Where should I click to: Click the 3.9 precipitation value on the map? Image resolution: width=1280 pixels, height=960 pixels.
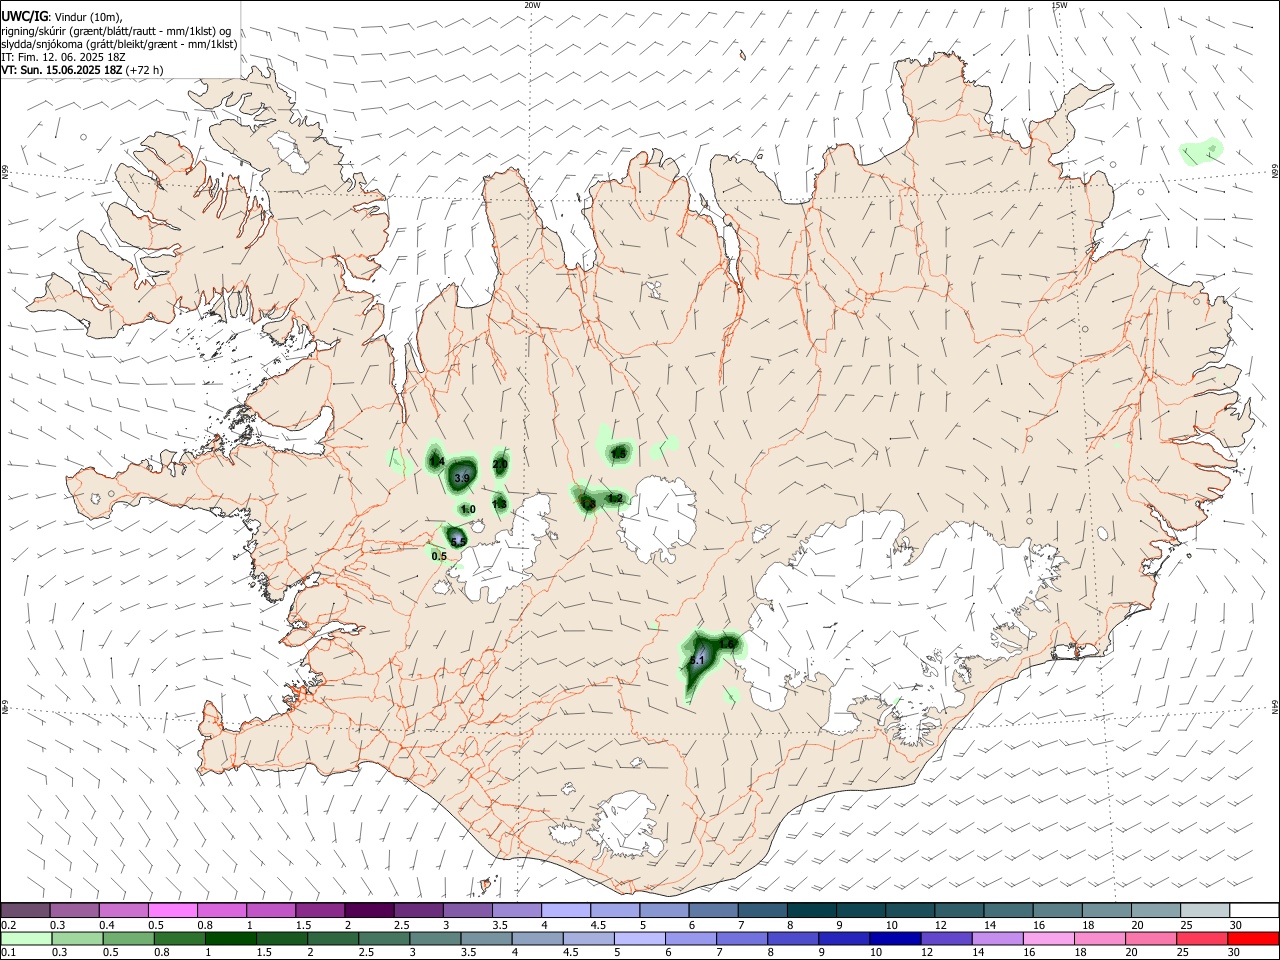462,479
